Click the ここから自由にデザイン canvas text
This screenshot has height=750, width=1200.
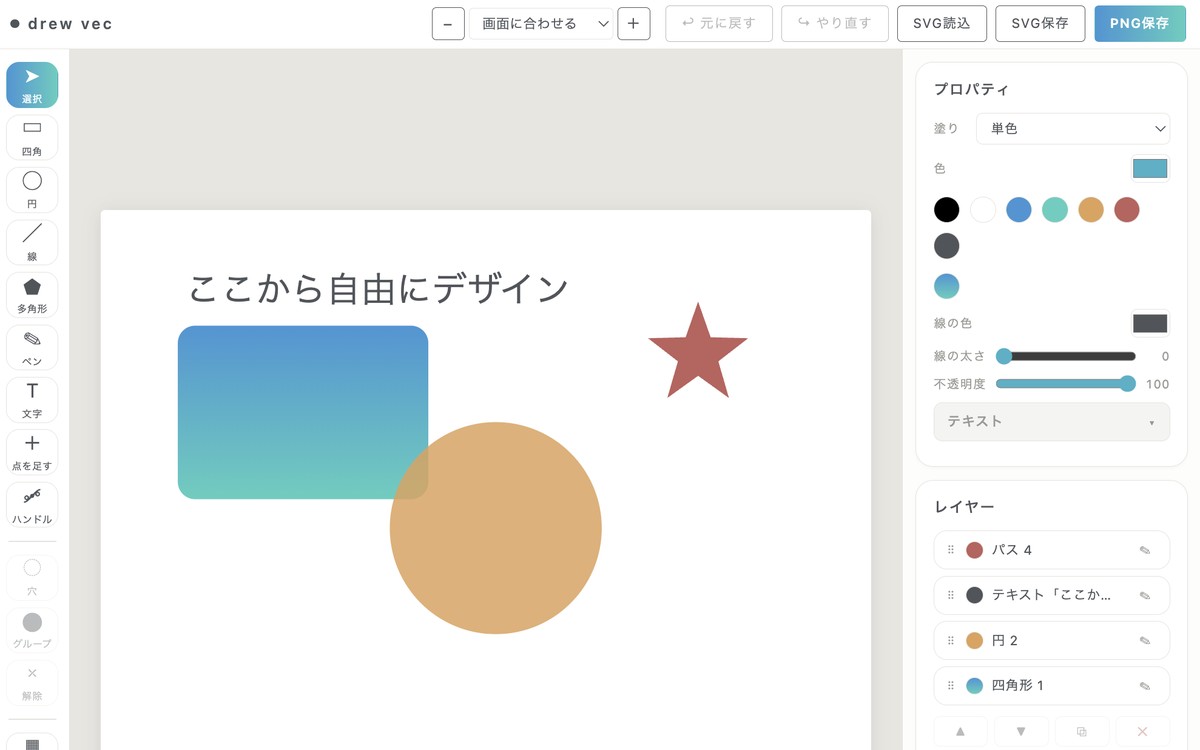coord(379,288)
